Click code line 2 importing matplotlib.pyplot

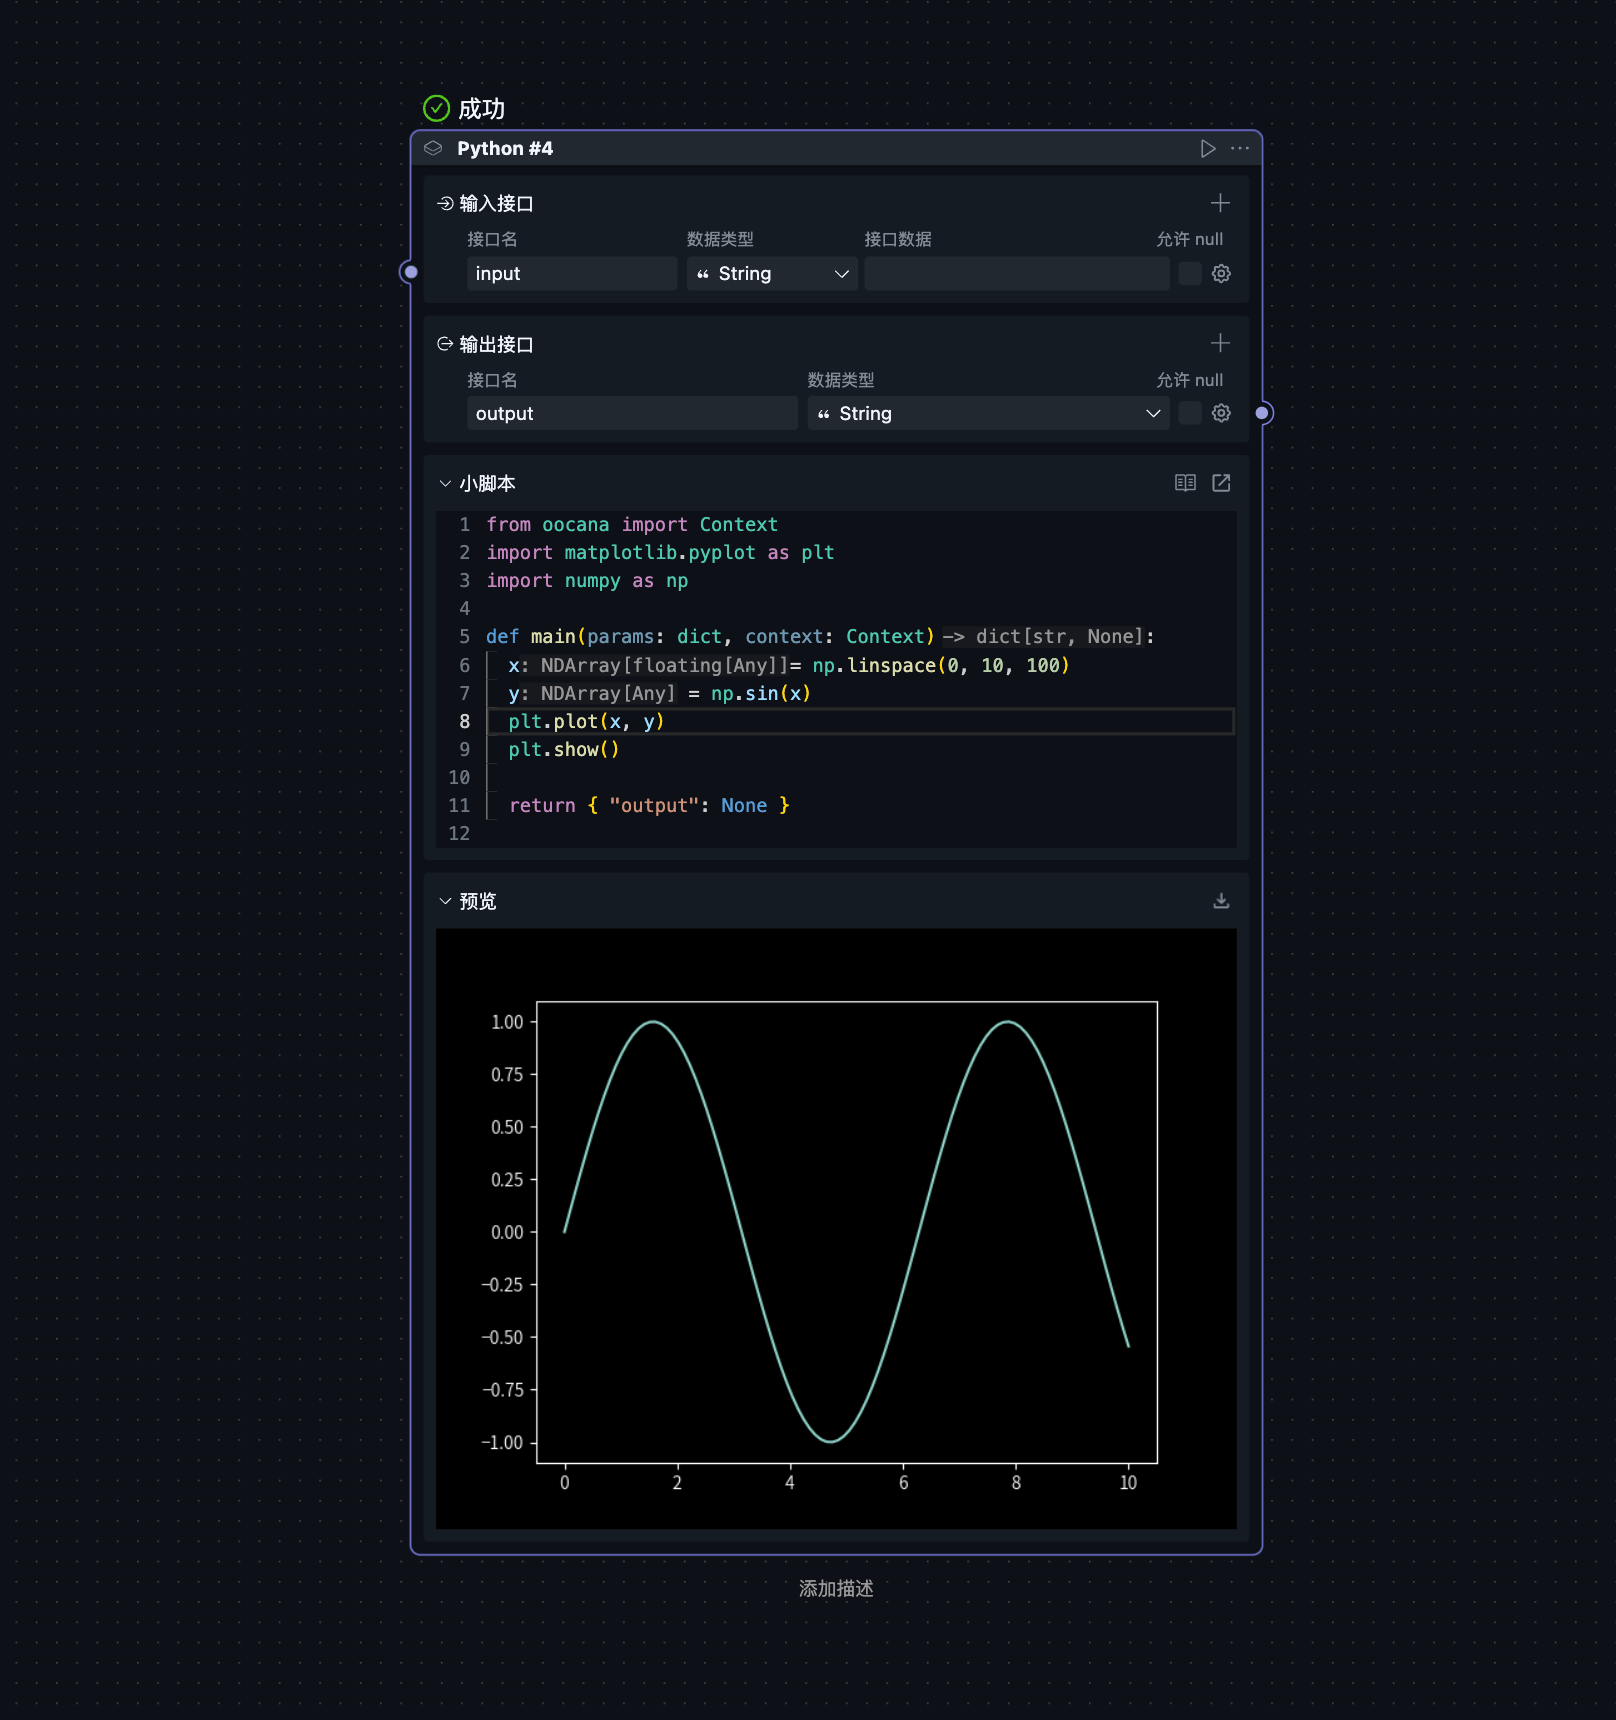click(x=660, y=553)
